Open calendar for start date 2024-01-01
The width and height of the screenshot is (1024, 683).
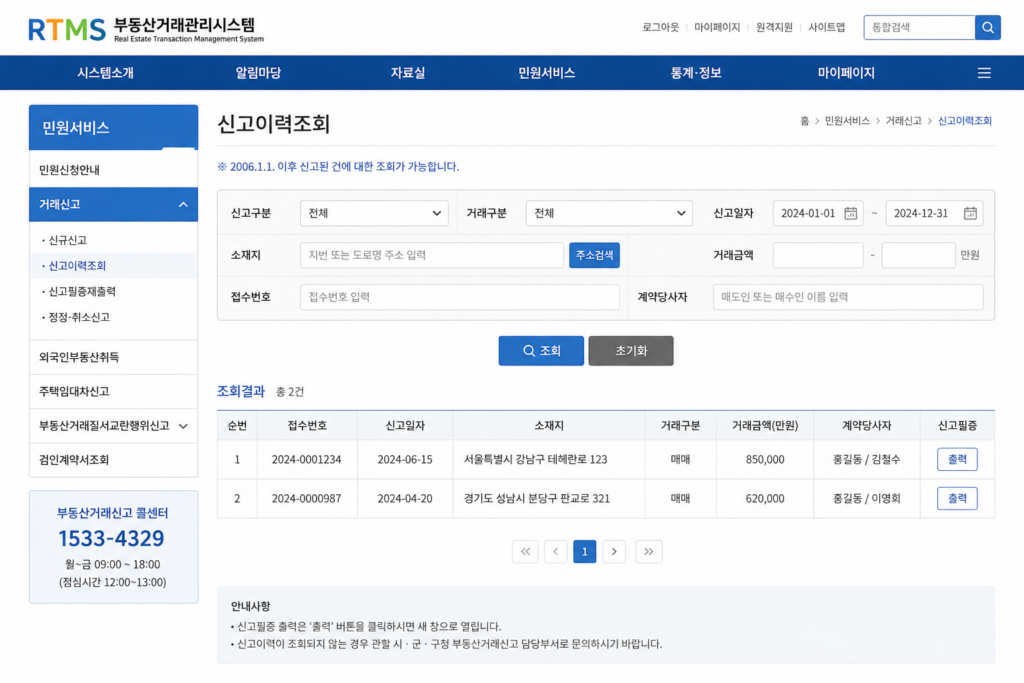(x=850, y=214)
